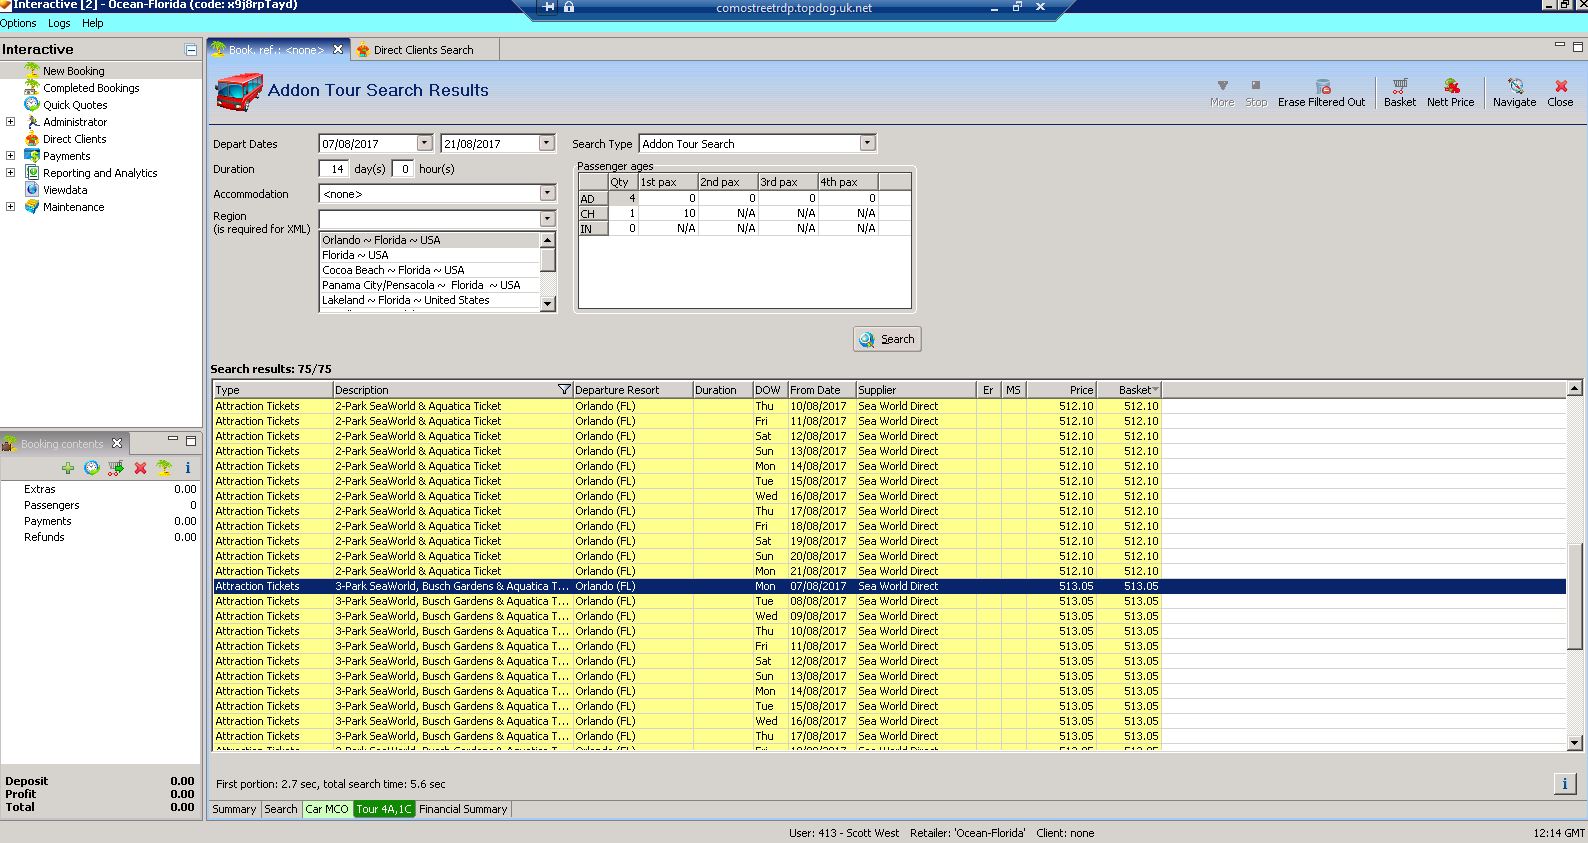The height and width of the screenshot is (843, 1588).
Task: Select Quick Quotes in the navigation tree
Action: [x=75, y=105]
